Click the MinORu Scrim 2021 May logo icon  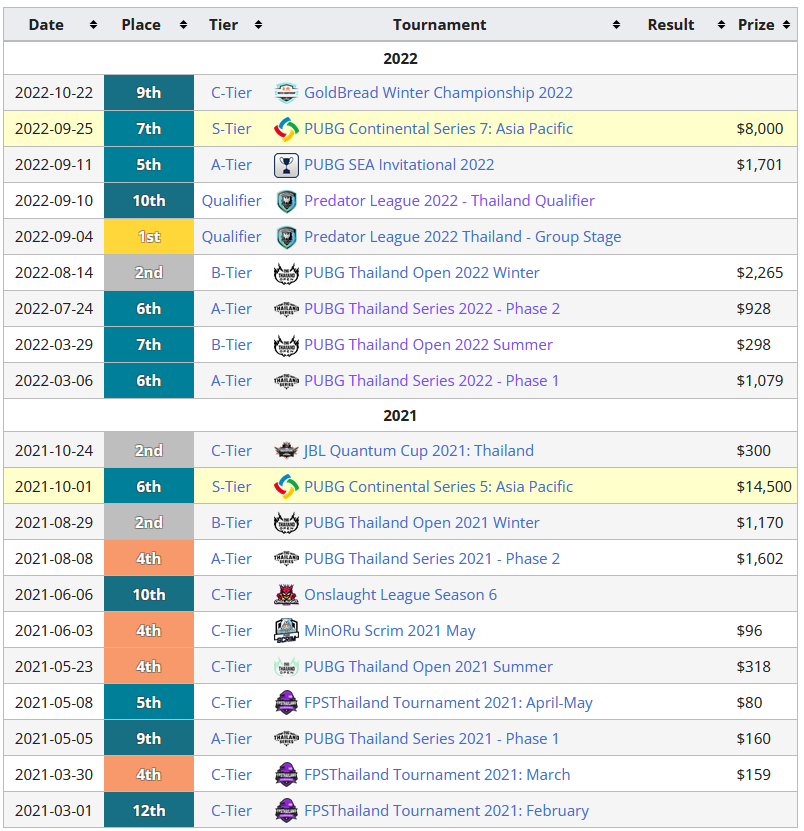click(x=286, y=631)
